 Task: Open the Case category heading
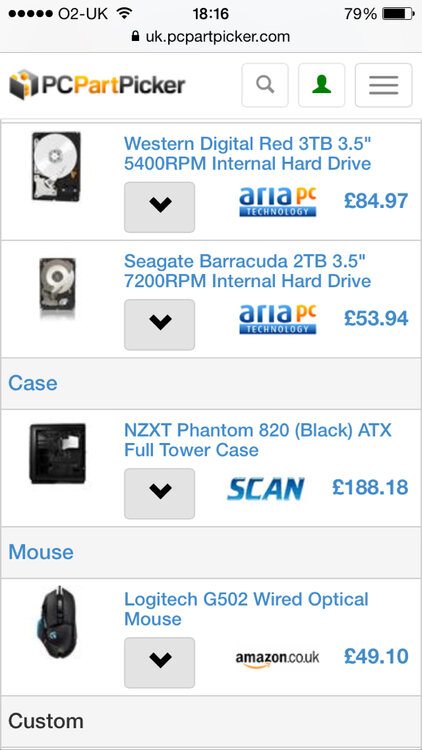33,383
